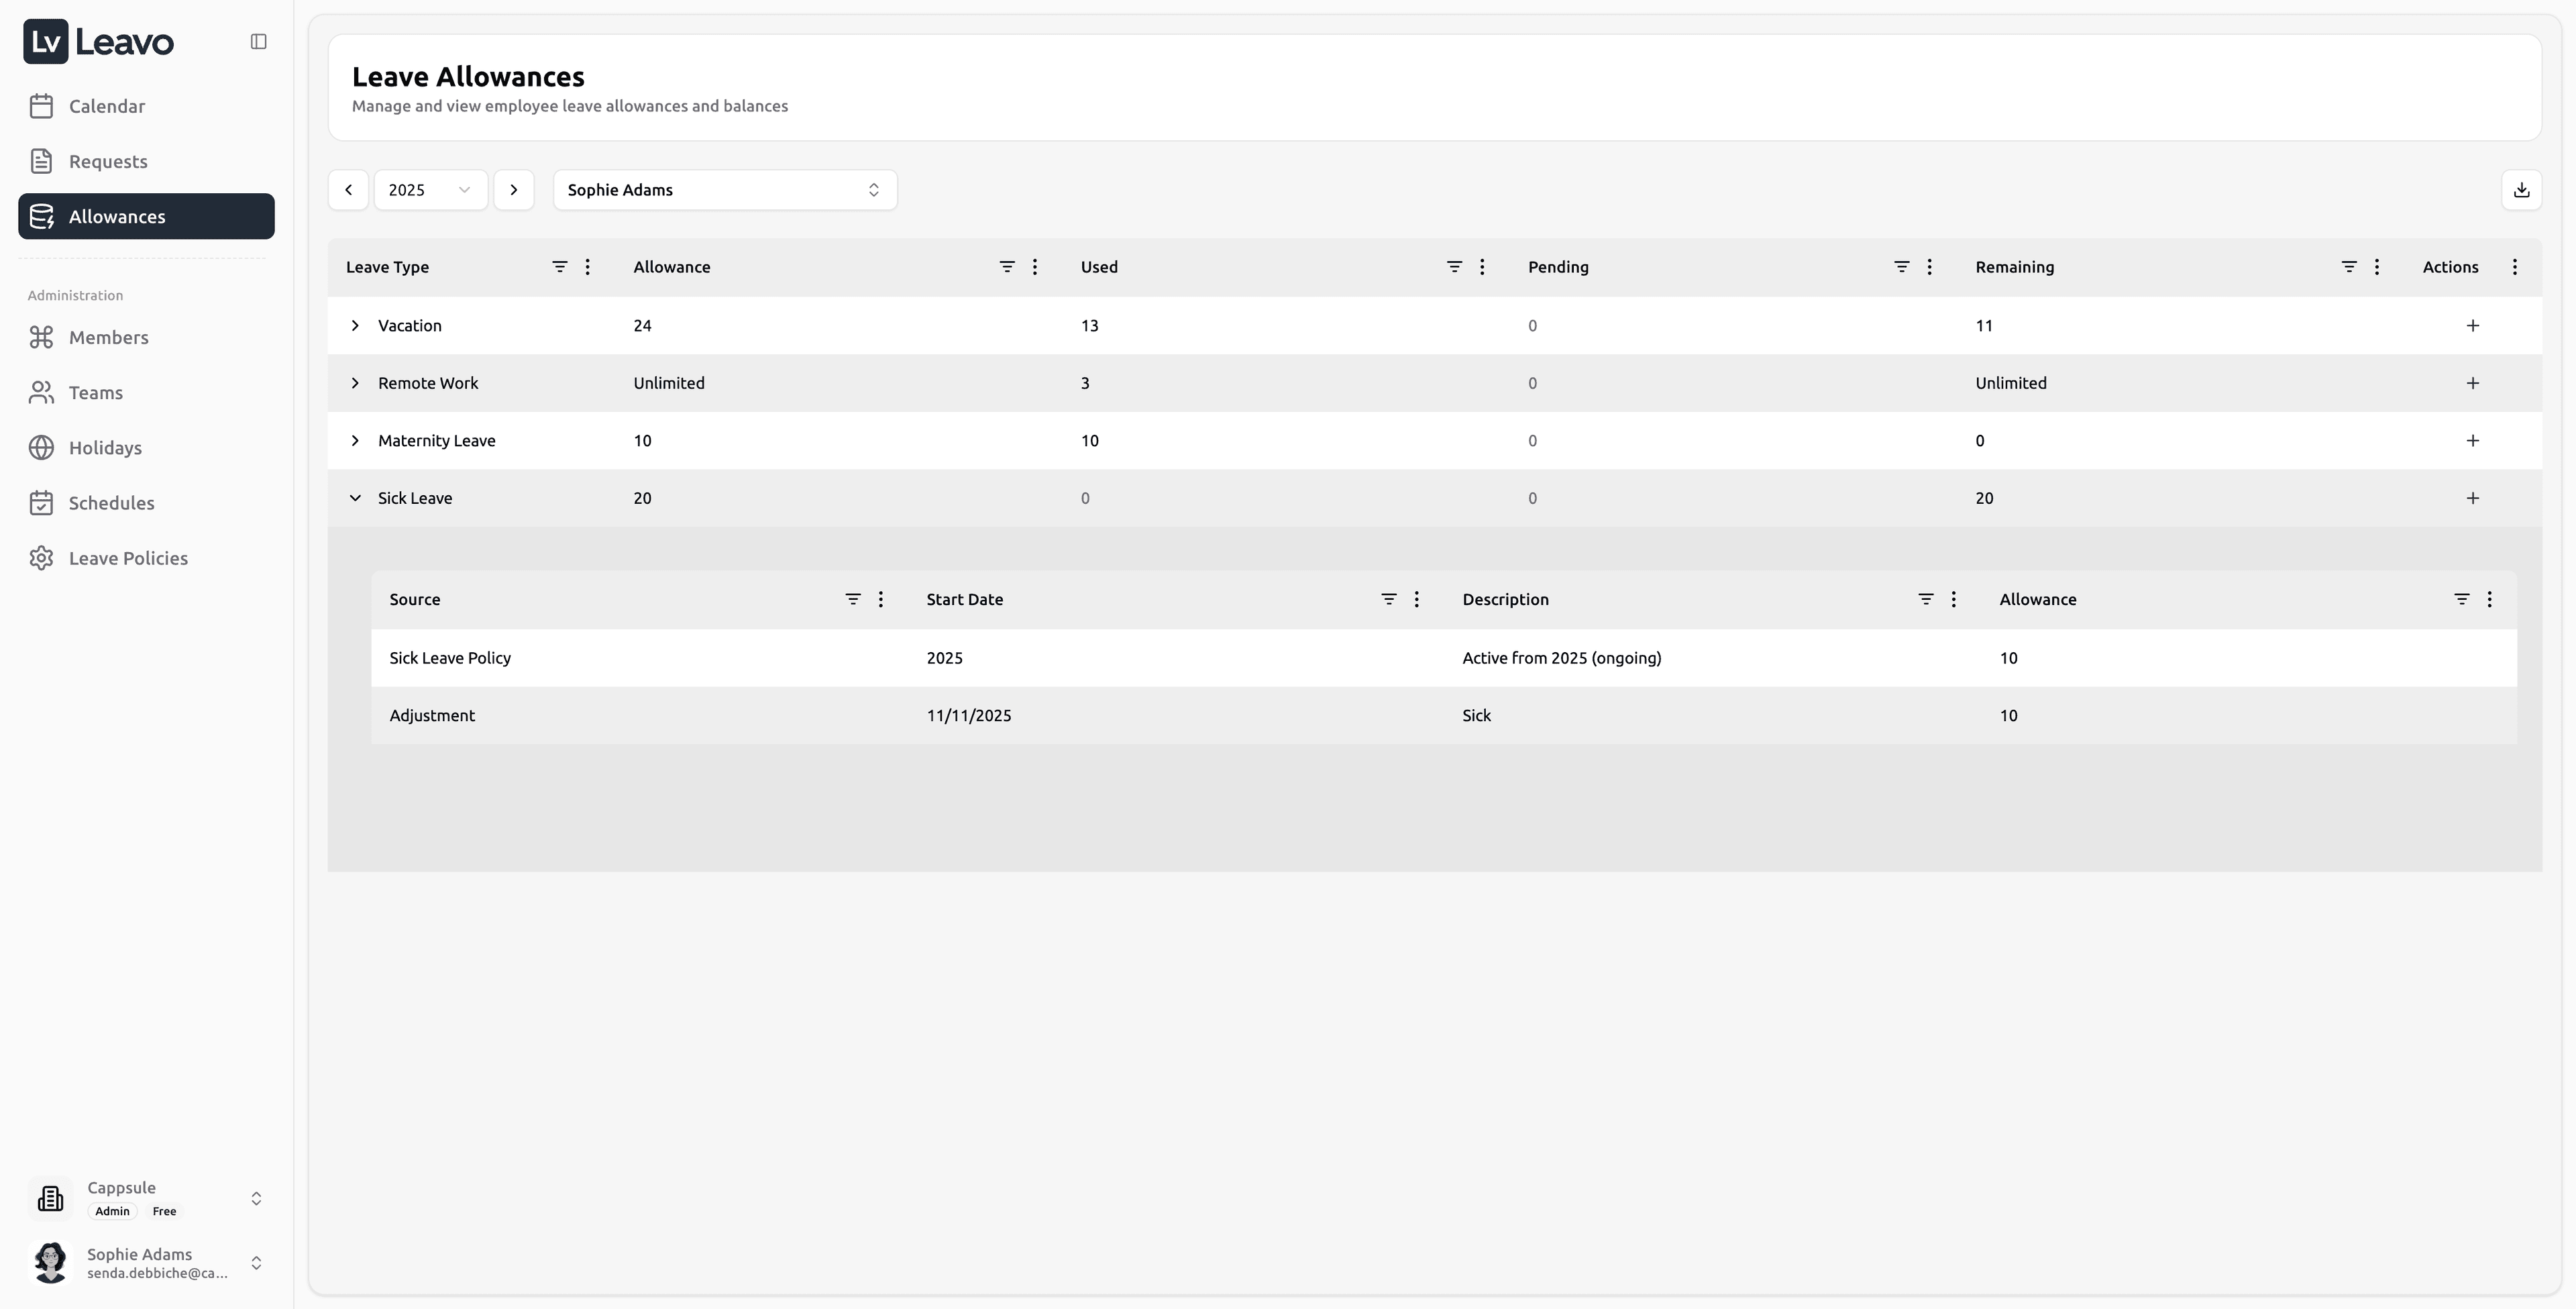
Task: Navigate to Requests page
Action: click(108, 161)
